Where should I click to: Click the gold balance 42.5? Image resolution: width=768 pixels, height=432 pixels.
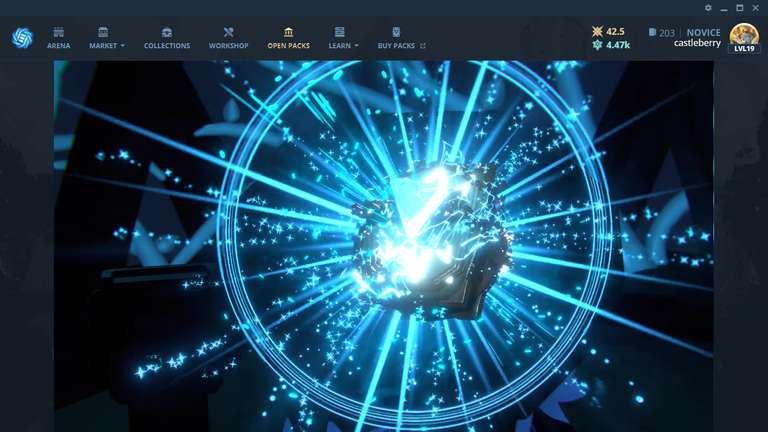615,31
